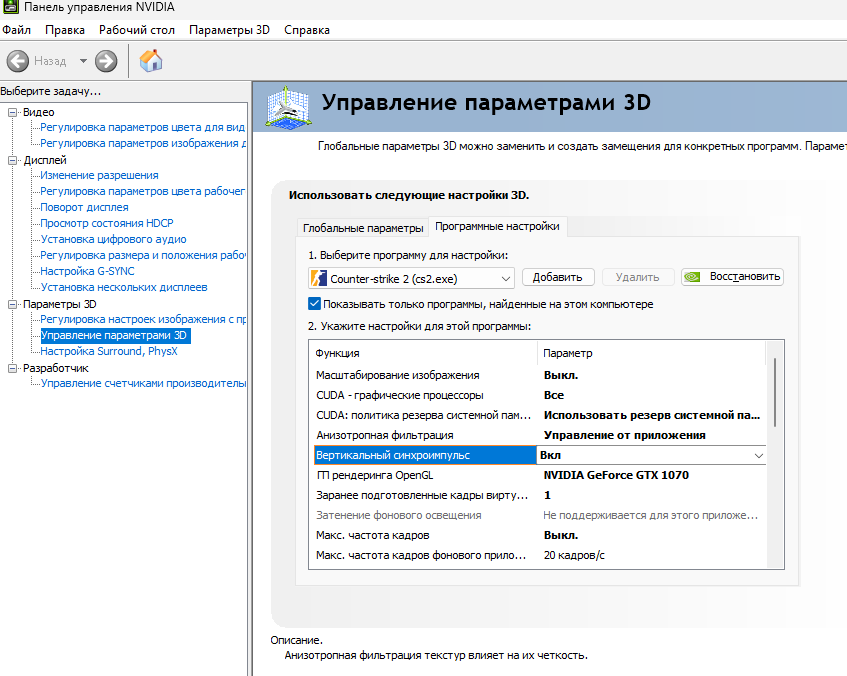
Task: Click the Функция column header
Action: 424,353
